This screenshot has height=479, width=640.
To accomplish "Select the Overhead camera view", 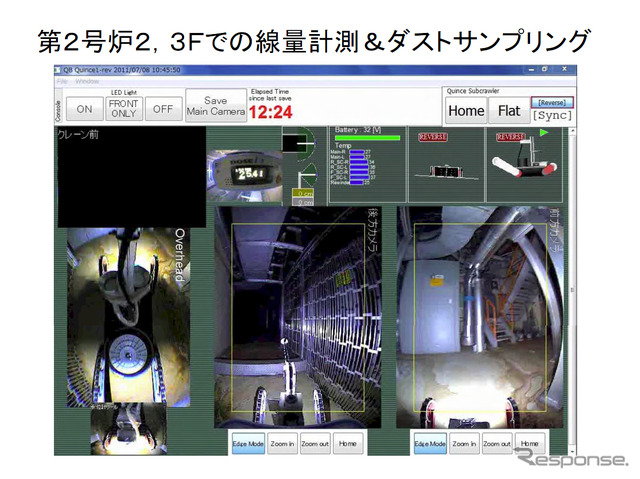I will (x=129, y=317).
